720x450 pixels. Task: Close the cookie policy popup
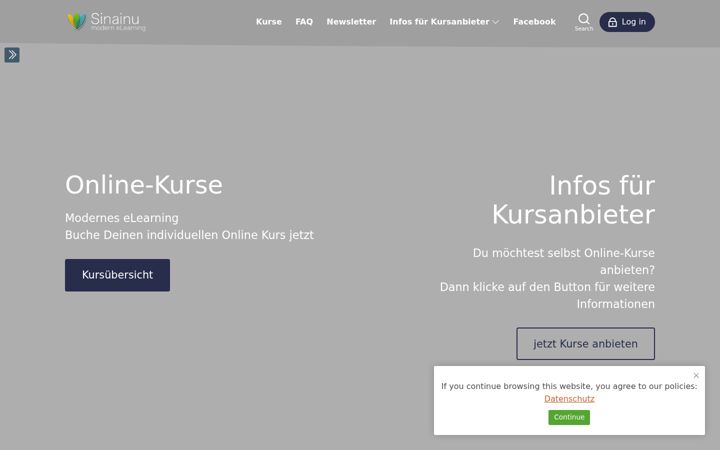(x=696, y=375)
